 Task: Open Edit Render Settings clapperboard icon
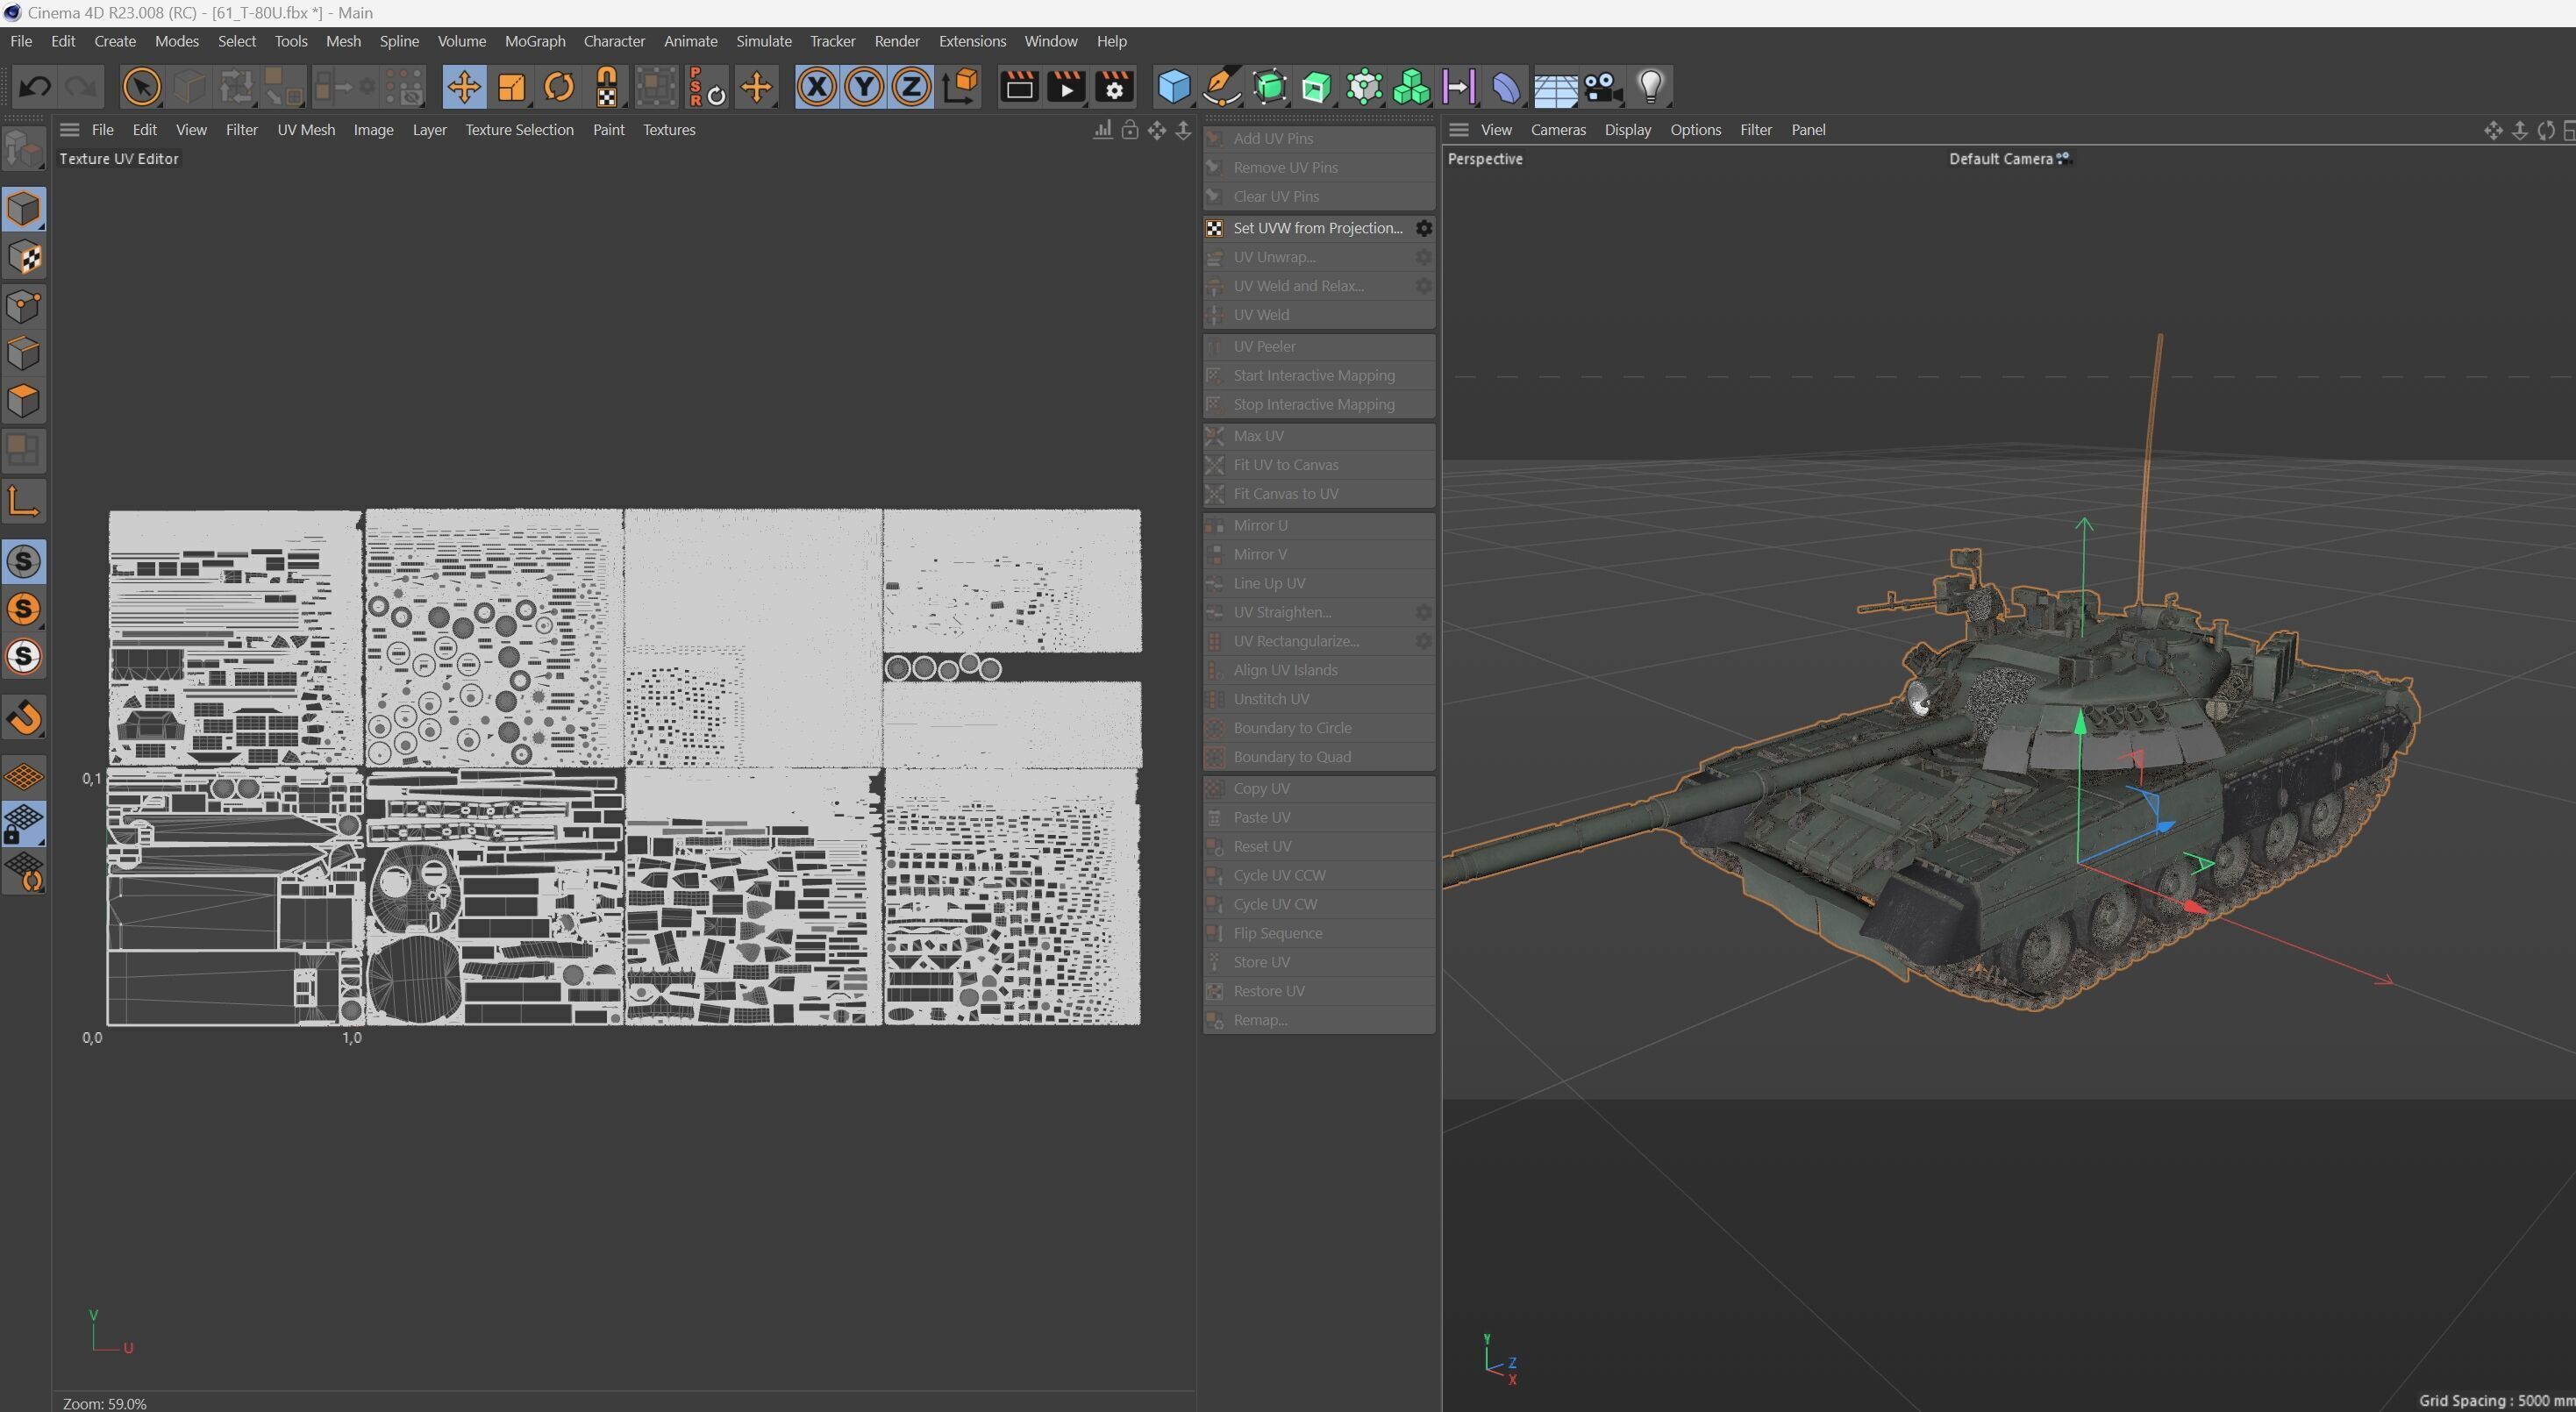pos(1113,87)
